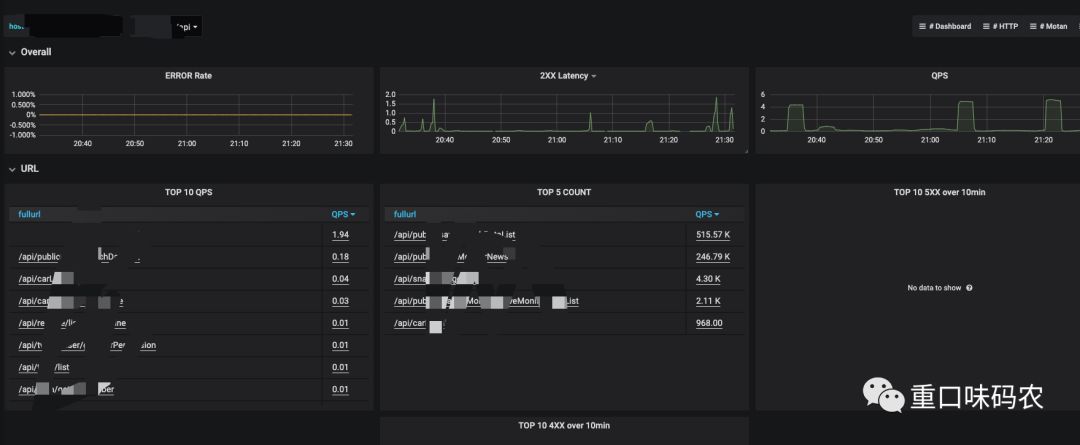Select the 515.57 K count cell
Image resolution: width=1080 pixels, height=445 pixels.
[x=713, y=235]
